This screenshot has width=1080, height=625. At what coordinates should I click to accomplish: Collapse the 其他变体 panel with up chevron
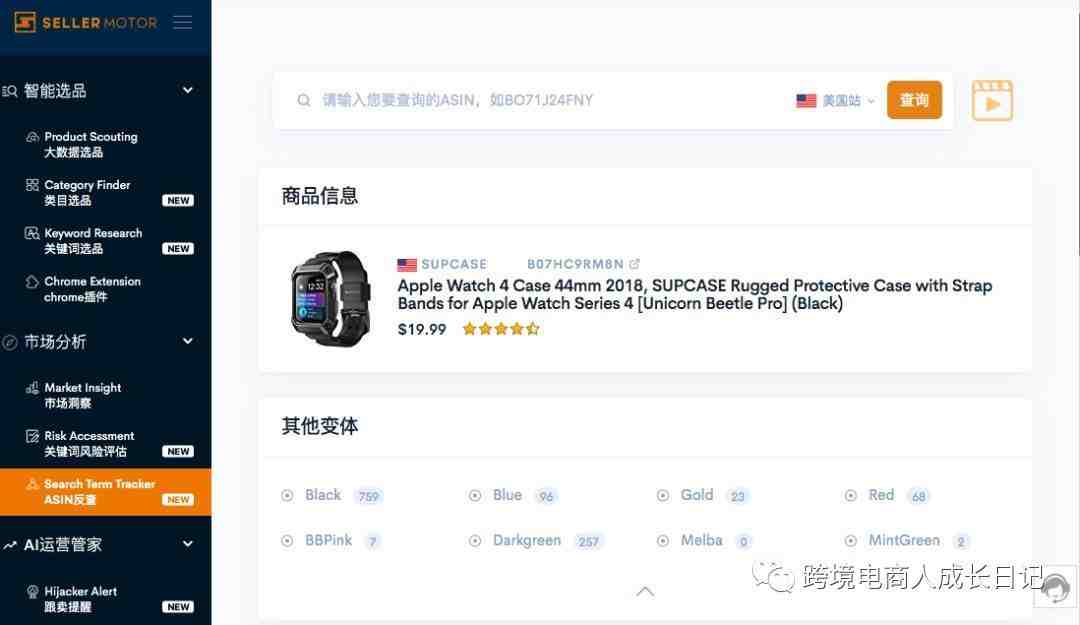[645, 591]
